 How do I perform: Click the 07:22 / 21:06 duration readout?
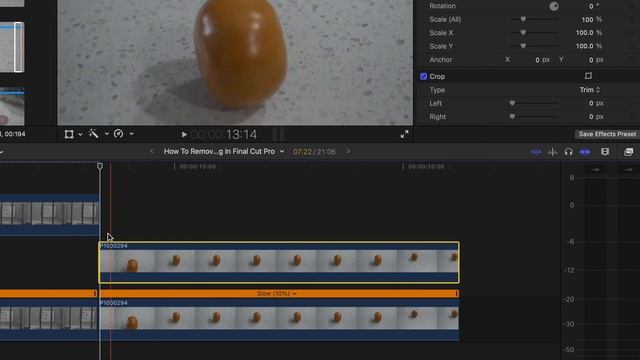[314, 151]
